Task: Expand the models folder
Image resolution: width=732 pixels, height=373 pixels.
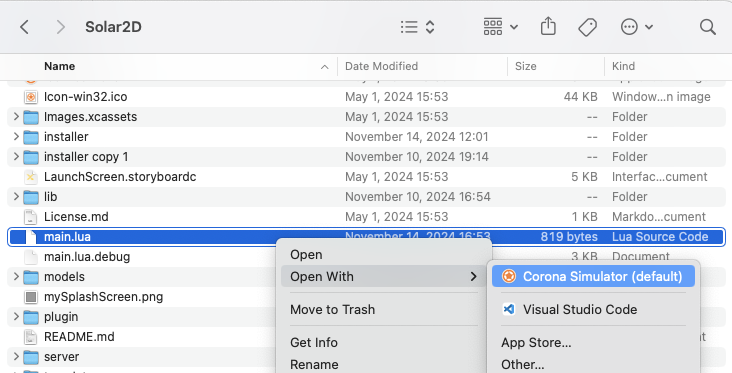Action: click(x=16, y=276)
